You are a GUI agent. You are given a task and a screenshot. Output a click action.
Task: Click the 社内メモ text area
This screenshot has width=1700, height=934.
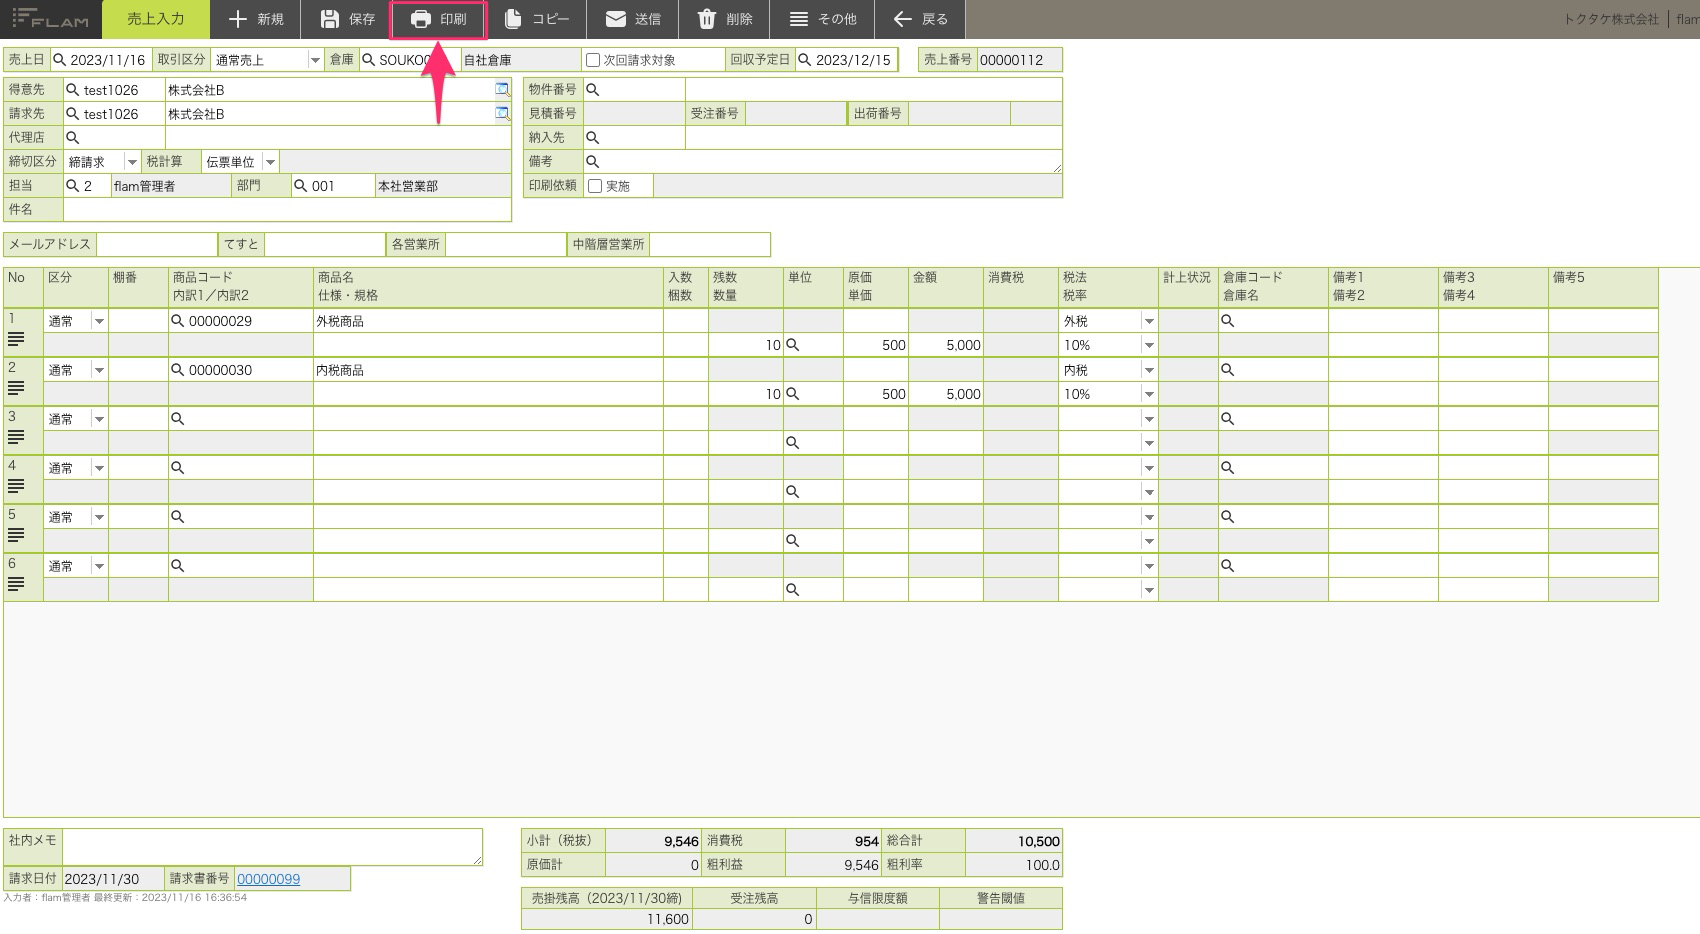pyautogui.click(x=272, y=846)
